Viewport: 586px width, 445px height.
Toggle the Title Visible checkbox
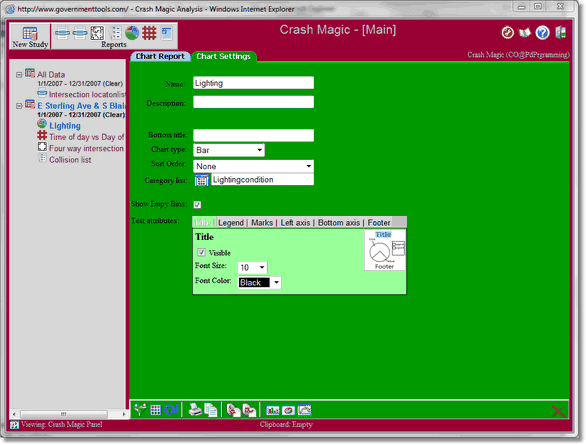pyautogui.click(x=201, y=252)
